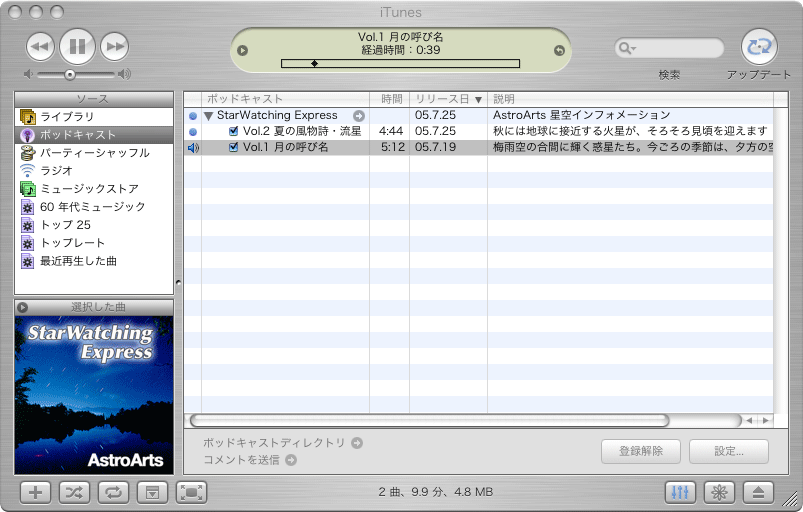The image size is (803, 512).
Task: Select パーティーシャッフル source
Action: click(x=94, y=153)
